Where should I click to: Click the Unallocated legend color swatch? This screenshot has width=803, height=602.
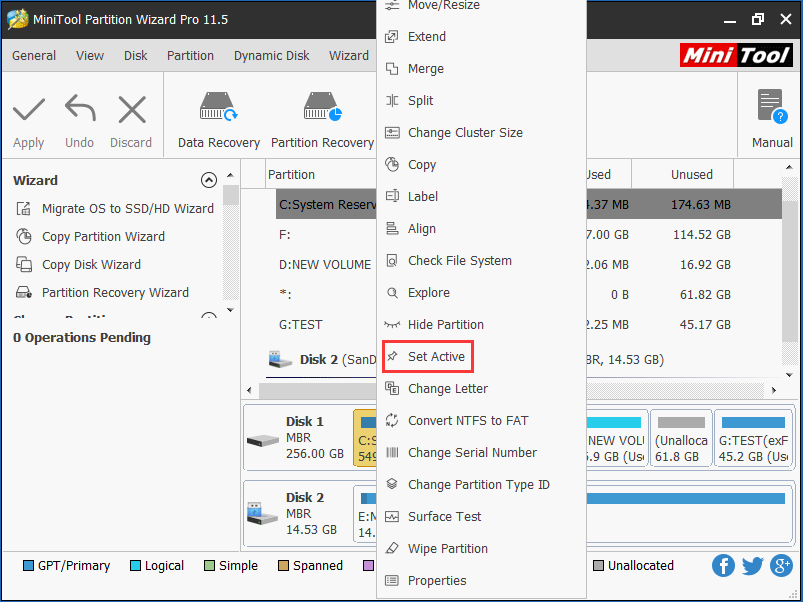(x=598, y=566)
